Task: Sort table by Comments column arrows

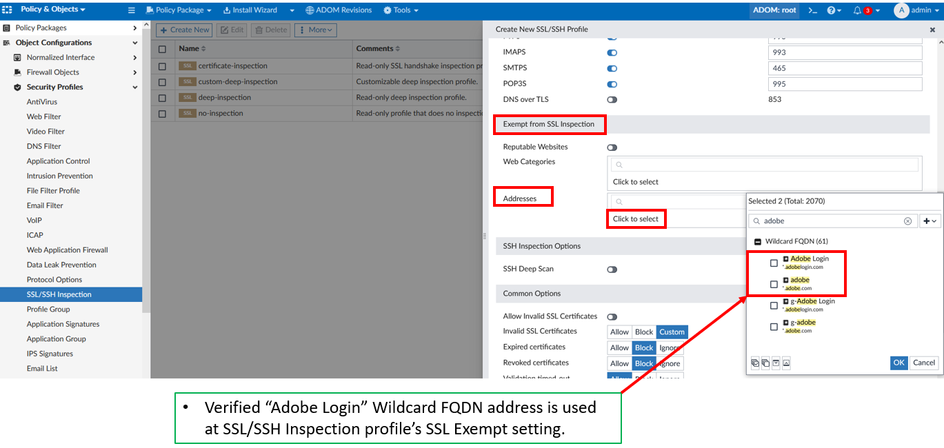Action: click(x=397, y=49)
